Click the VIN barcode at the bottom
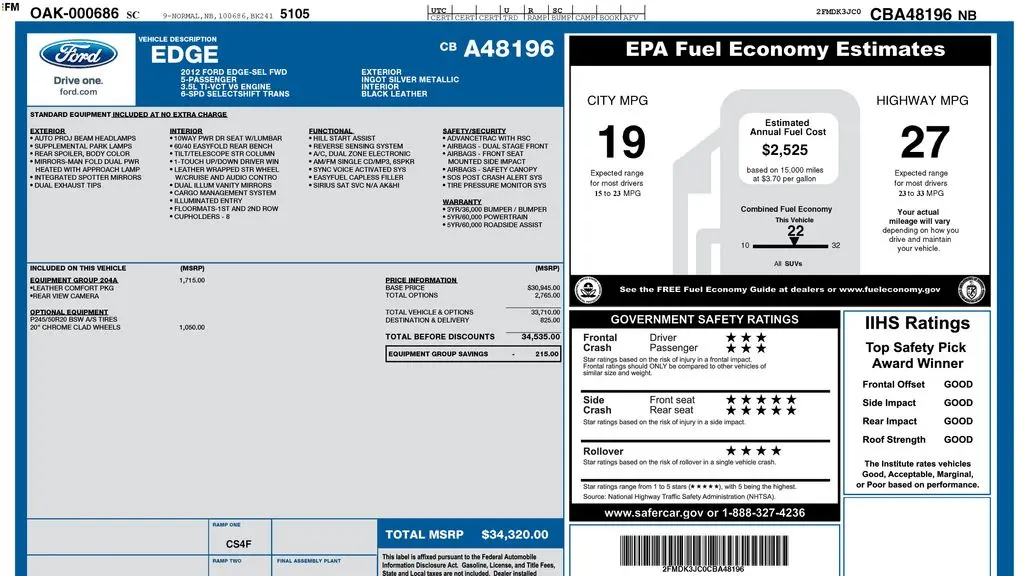Viewport: 1024px width, 576px height. pos(704,551)
